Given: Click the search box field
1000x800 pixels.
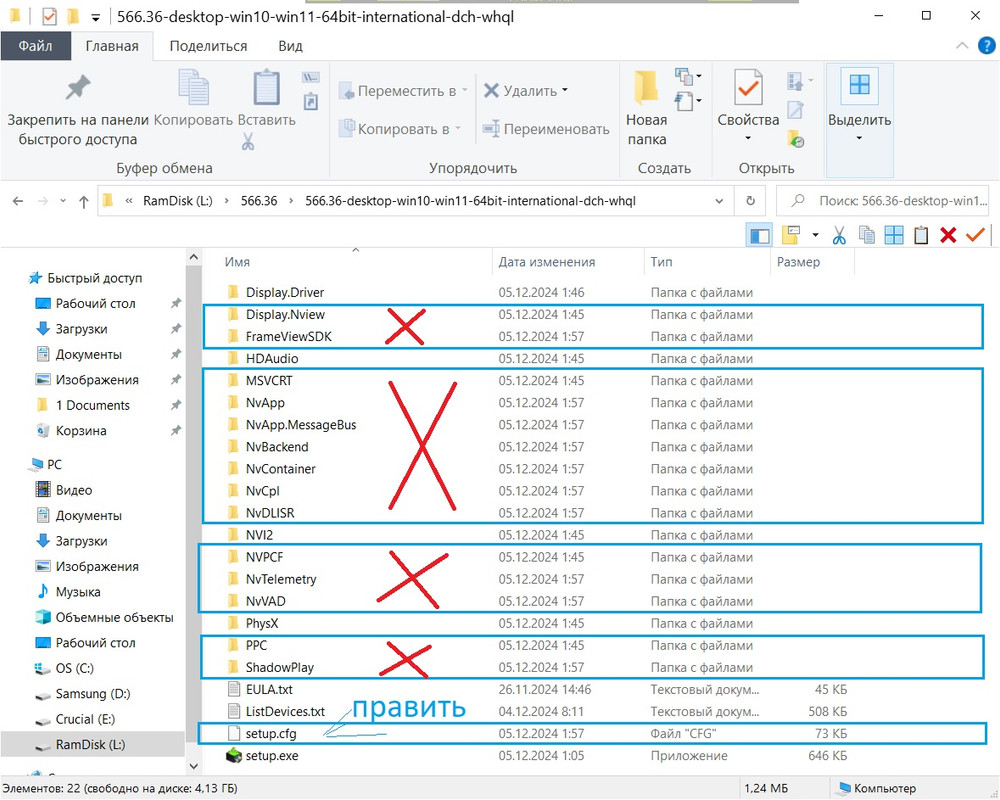Looking at the screenshot, I should click(x=883, y=201).
